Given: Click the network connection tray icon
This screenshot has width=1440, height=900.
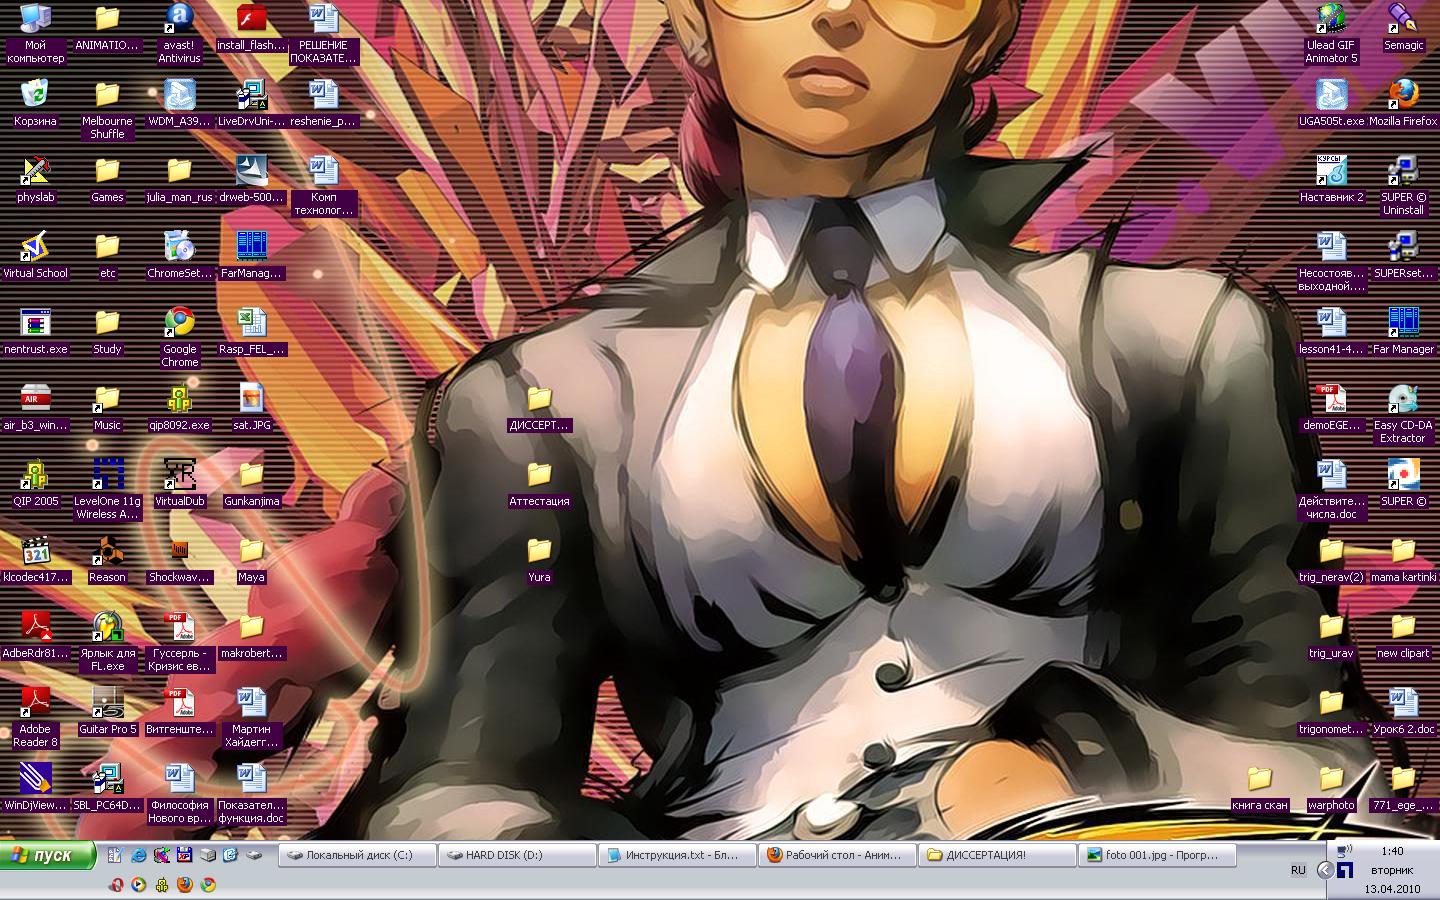Looking at the screenshot, I should click(1345, 851).
